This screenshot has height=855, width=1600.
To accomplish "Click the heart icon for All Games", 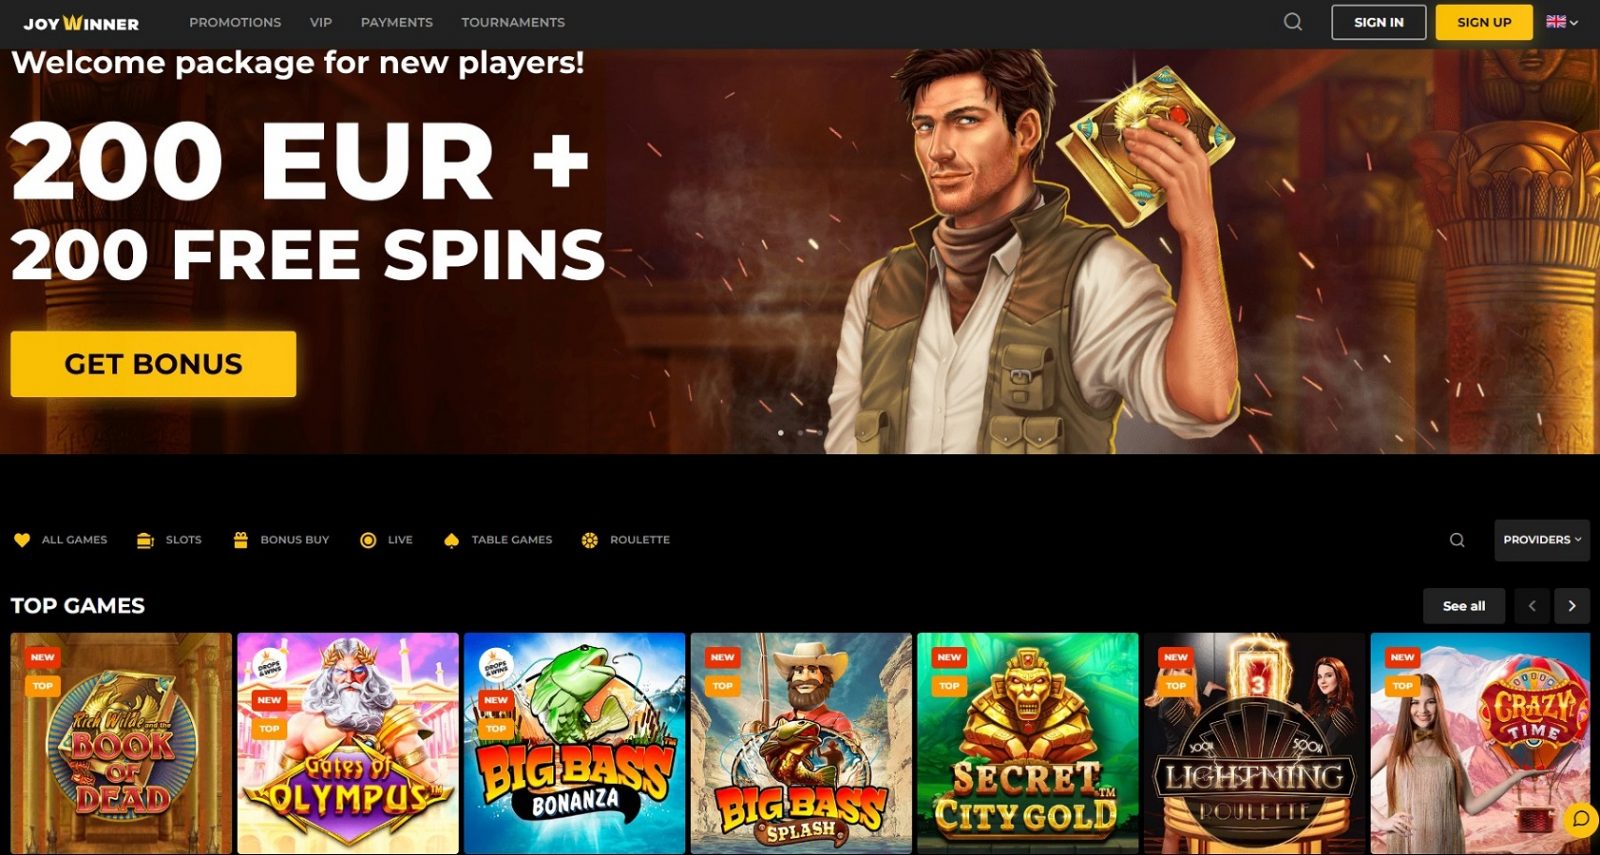I will click(22, 540).
